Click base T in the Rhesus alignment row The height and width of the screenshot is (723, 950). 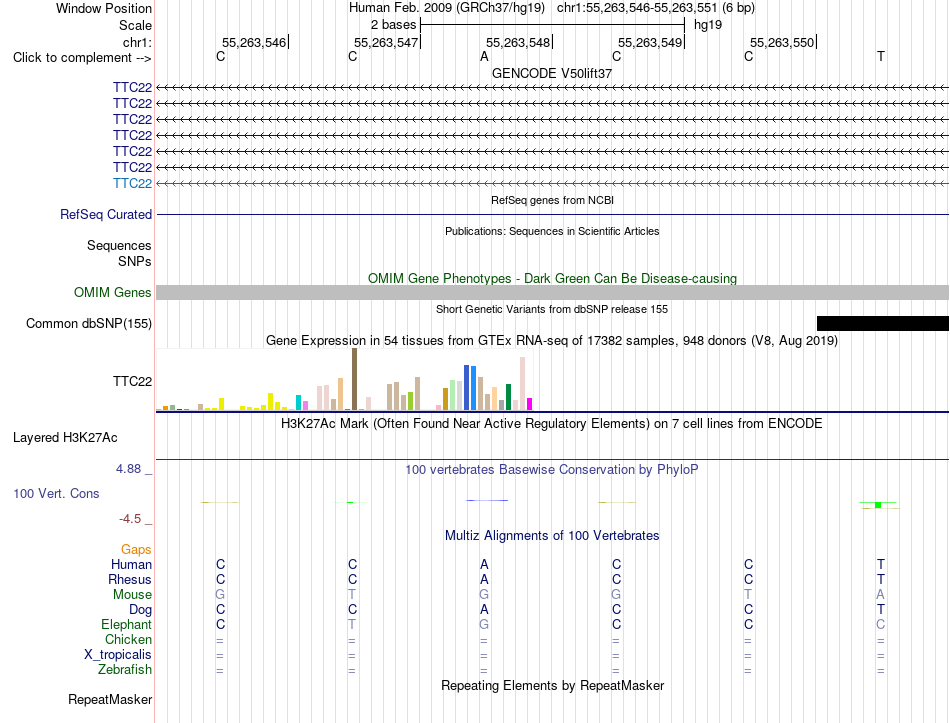880,579
